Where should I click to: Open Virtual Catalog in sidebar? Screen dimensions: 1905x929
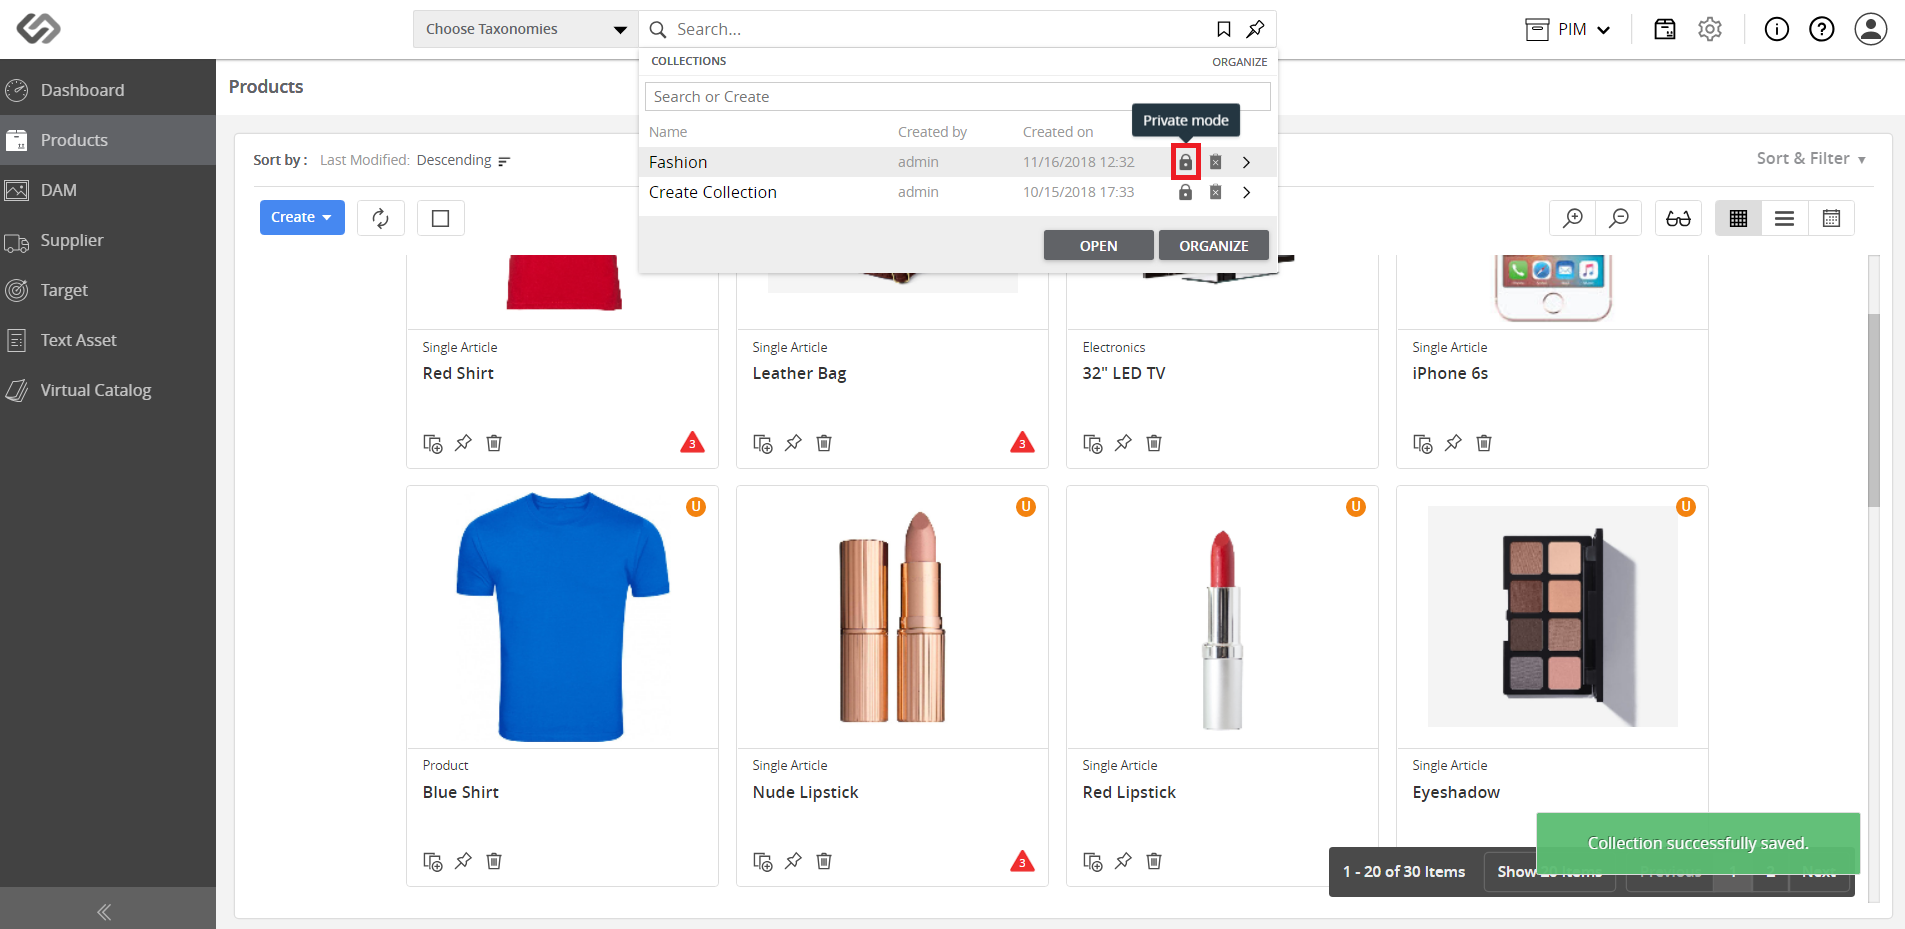(108, 390)
